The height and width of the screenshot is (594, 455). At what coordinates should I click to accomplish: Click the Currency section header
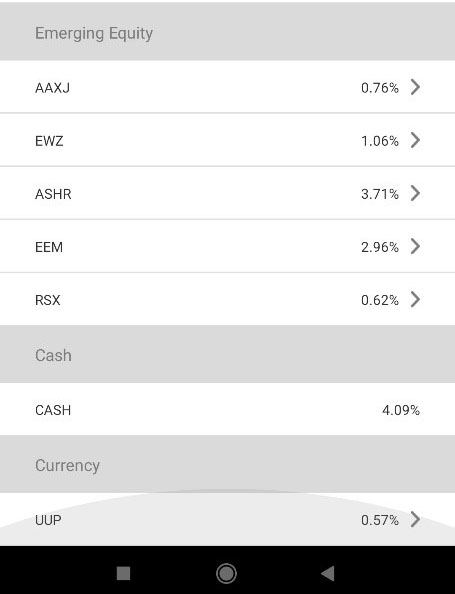click(x=227, y=464)
